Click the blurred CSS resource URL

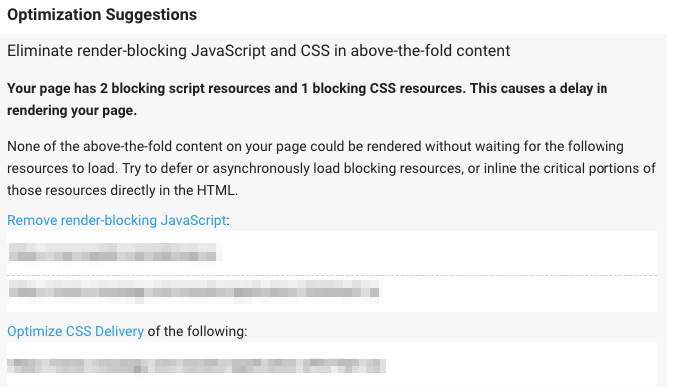coord(196,366)
